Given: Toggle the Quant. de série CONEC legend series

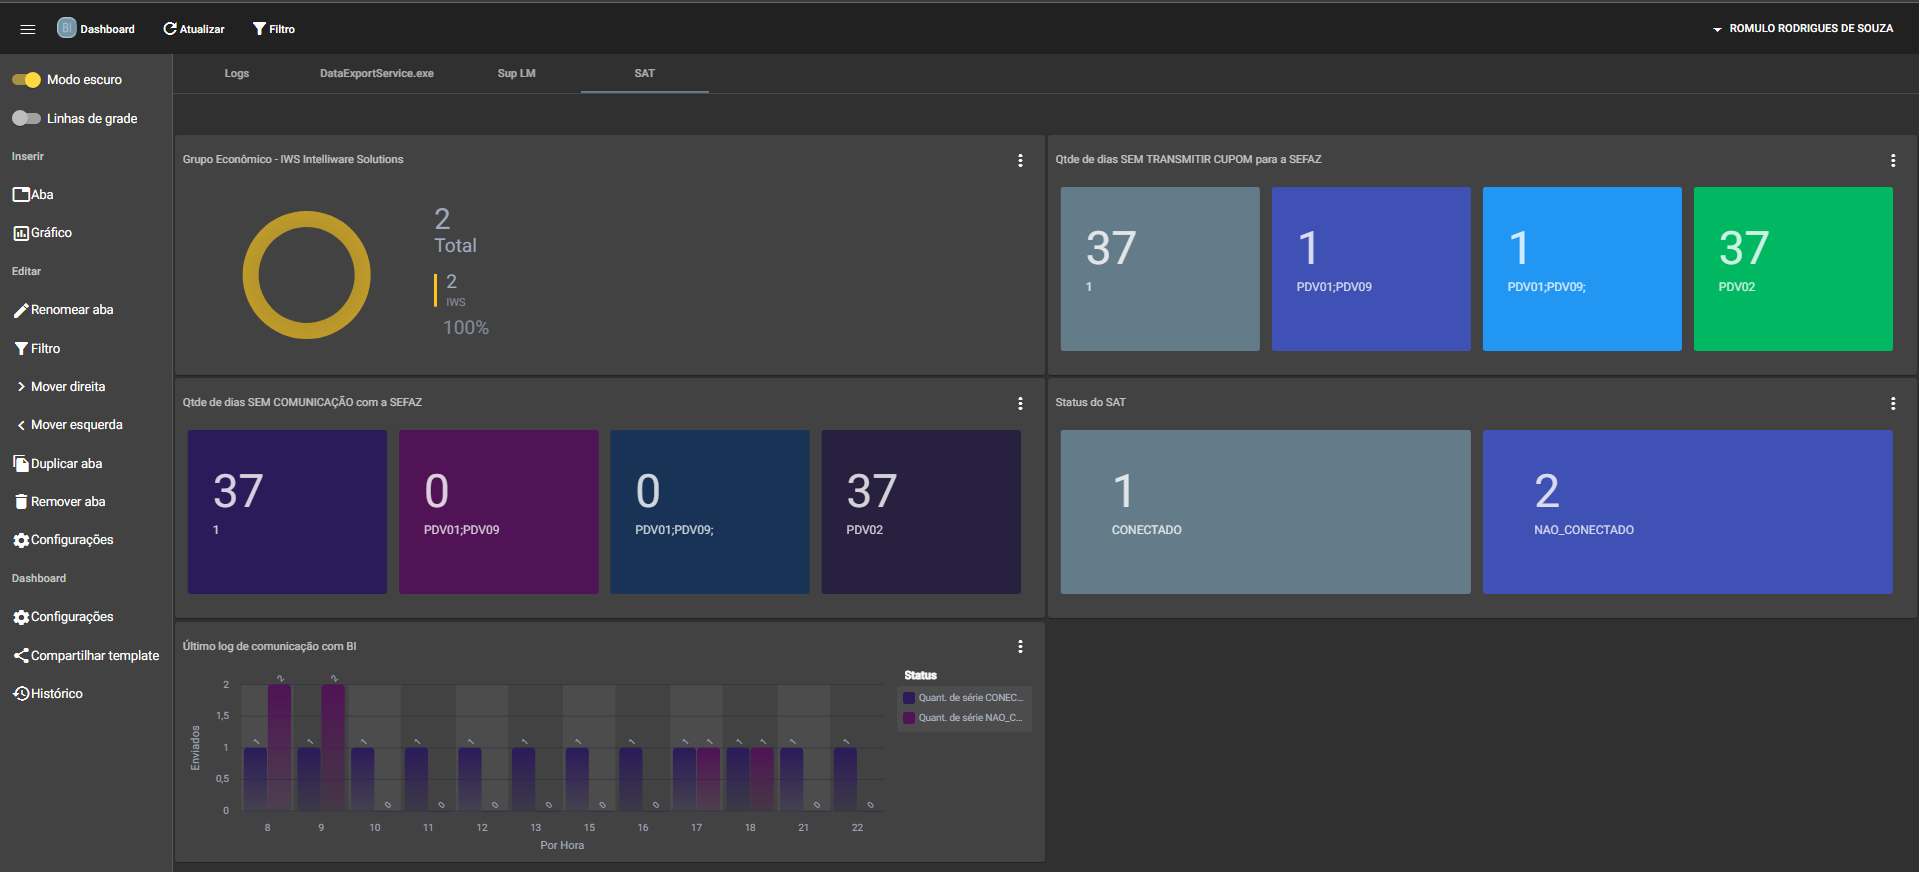Looking at the screenshot, I should point(964,698).
